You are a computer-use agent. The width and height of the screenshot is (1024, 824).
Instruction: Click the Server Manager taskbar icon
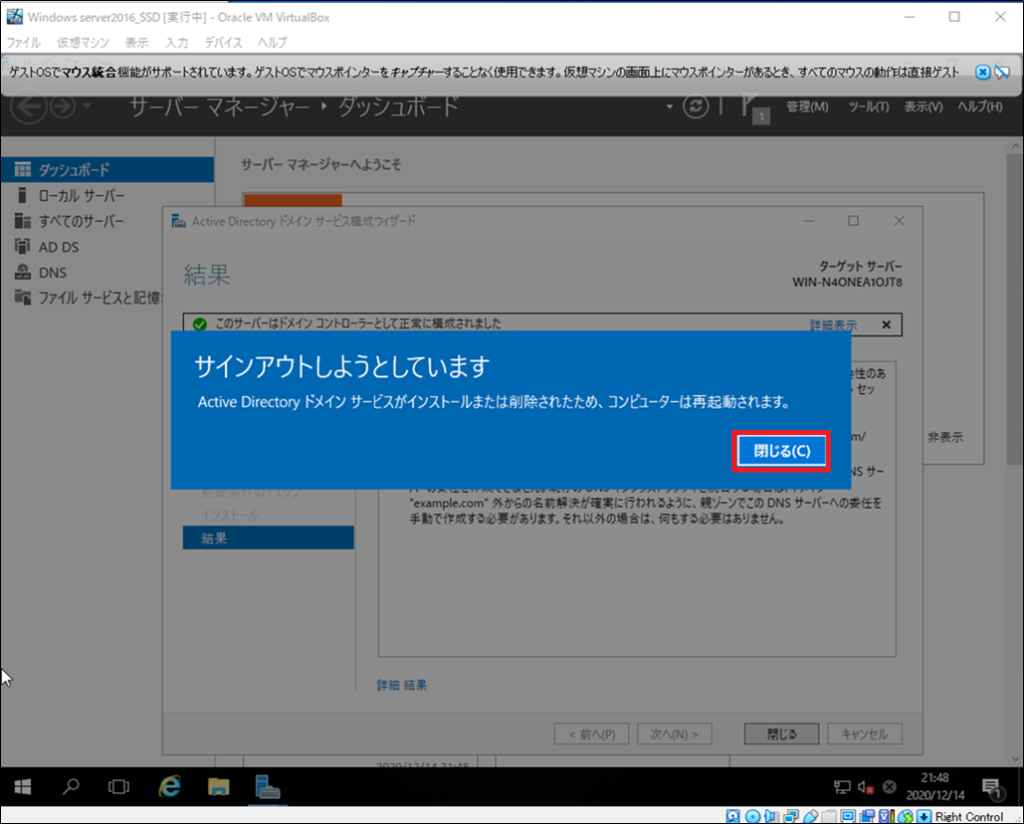(x=267, y=787)
